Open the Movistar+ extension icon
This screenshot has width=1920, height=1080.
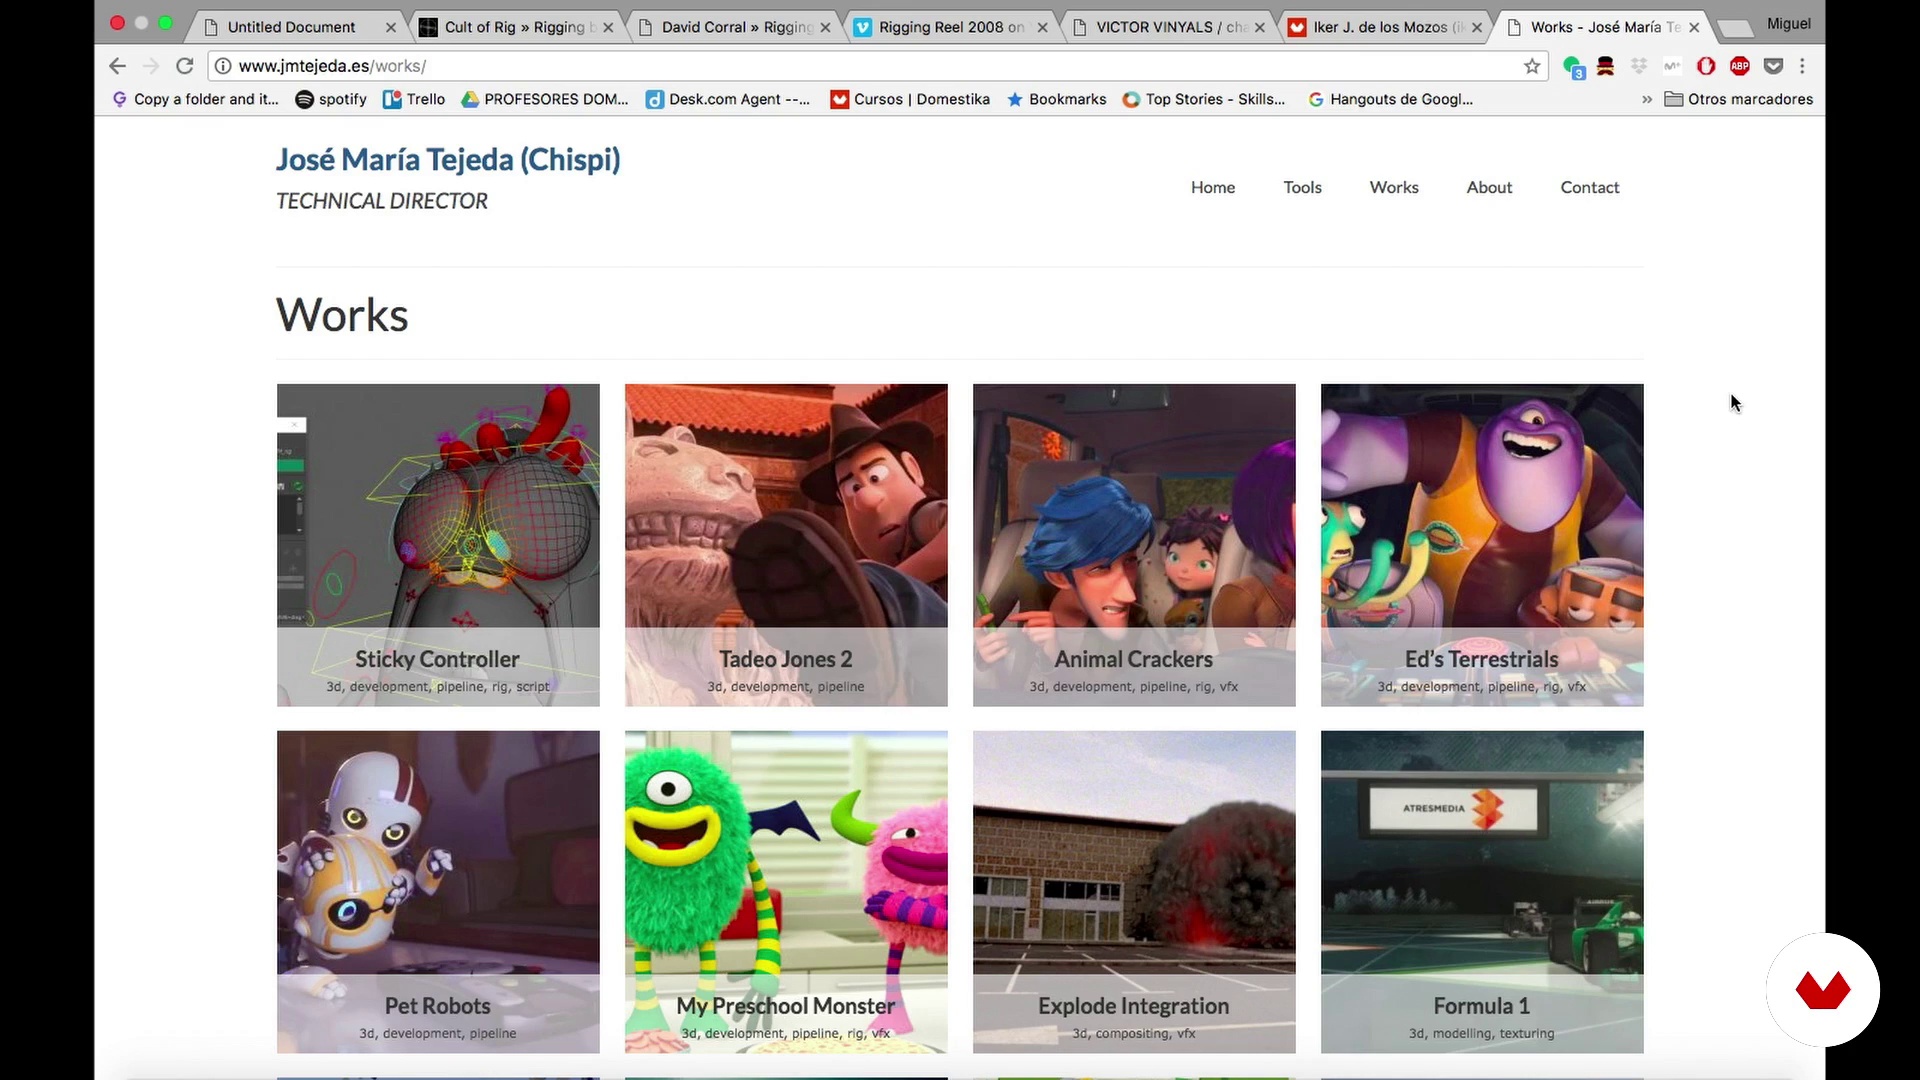click(x=1672, y=66)
